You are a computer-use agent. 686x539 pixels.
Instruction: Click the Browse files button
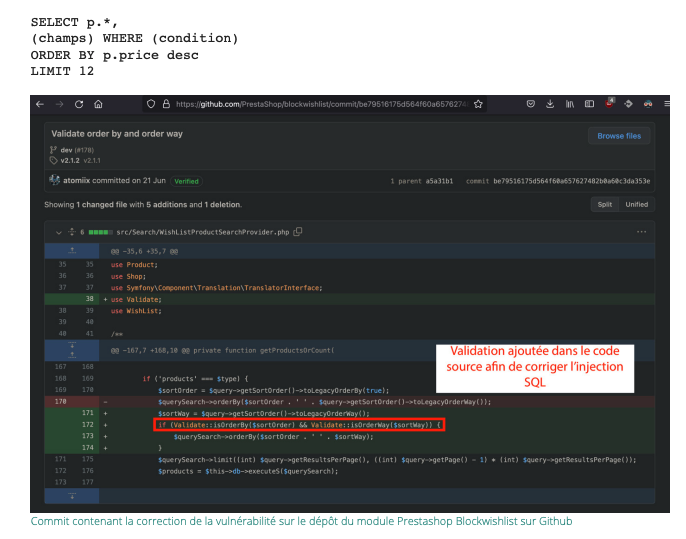tap(619, 136)
